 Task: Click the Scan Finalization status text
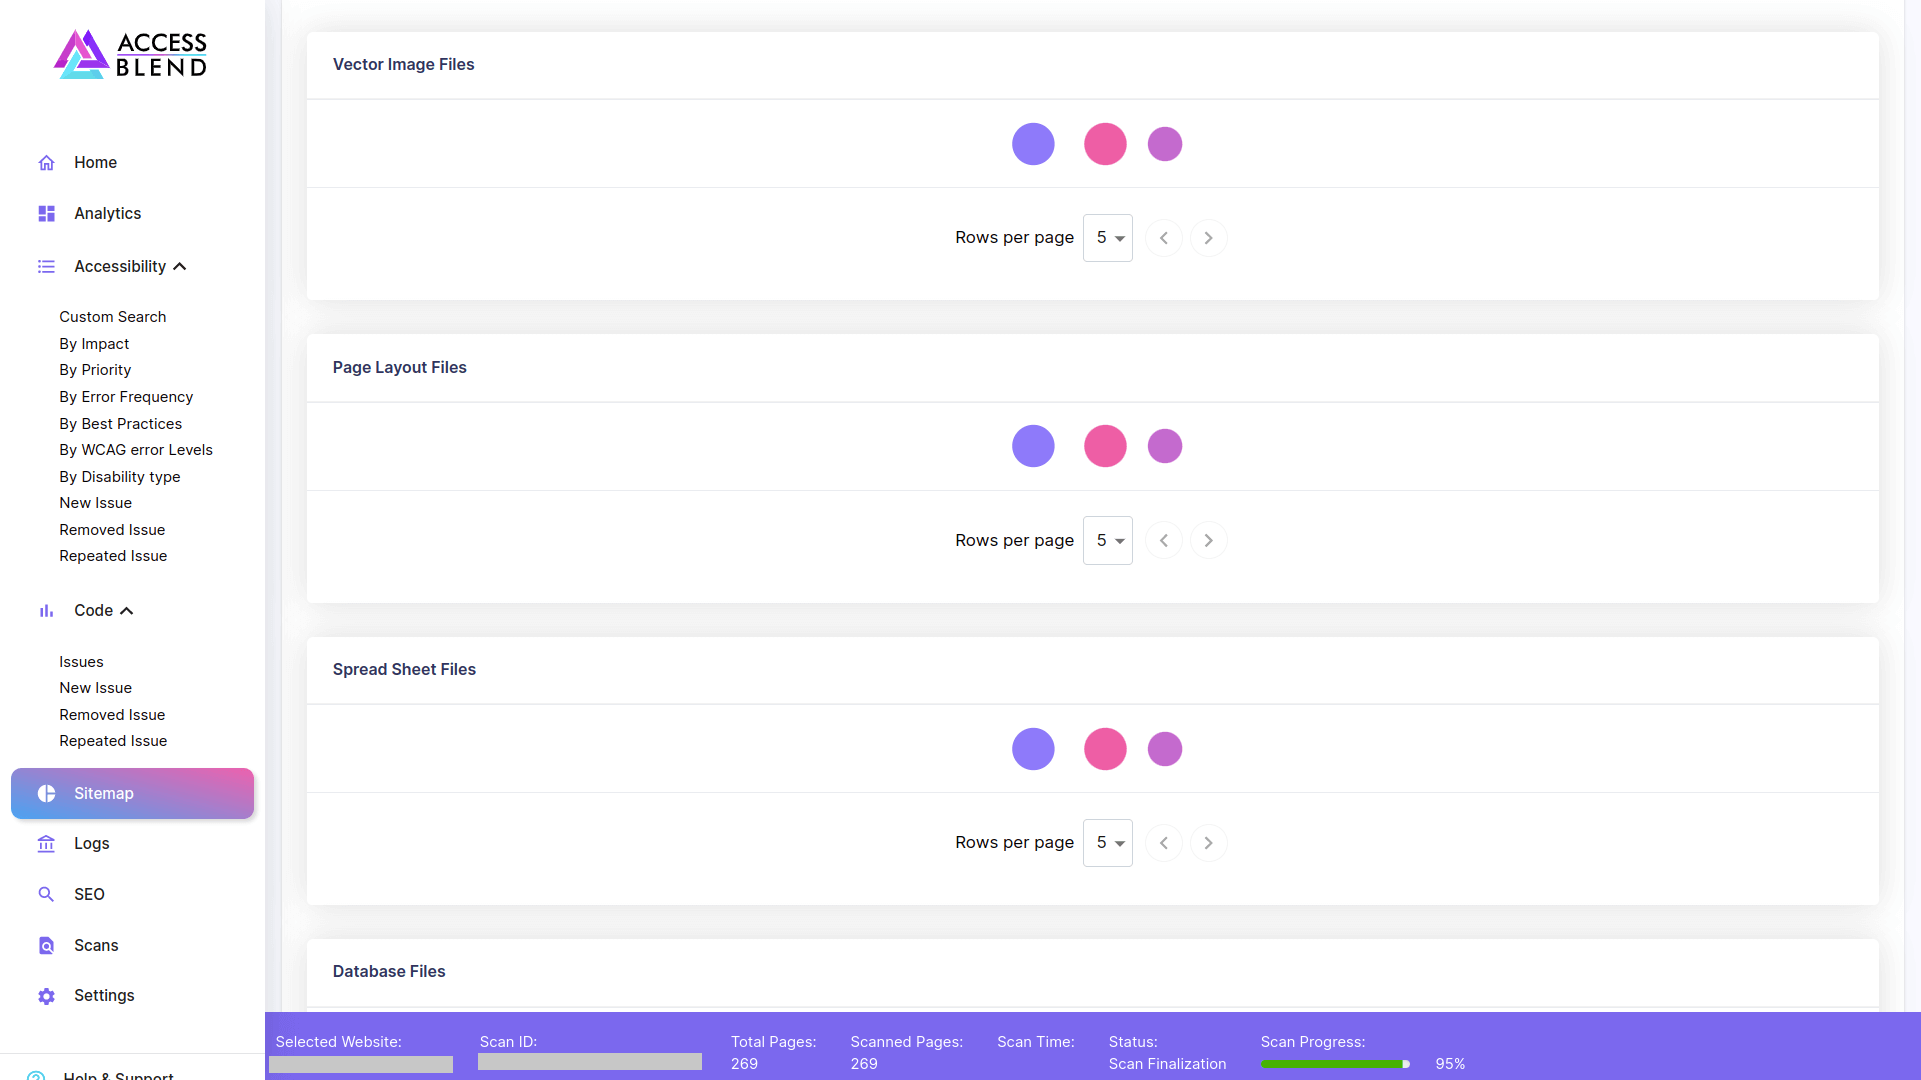click(x=1167, y=1064)
